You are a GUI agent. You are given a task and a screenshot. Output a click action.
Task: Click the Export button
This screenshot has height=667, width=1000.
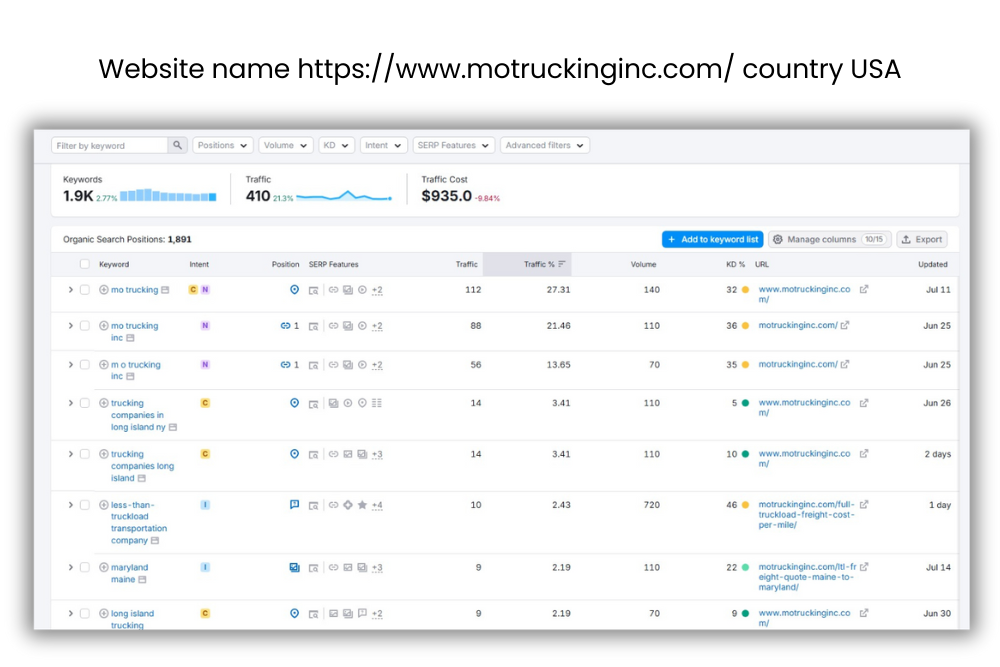[x=921, y=240]
